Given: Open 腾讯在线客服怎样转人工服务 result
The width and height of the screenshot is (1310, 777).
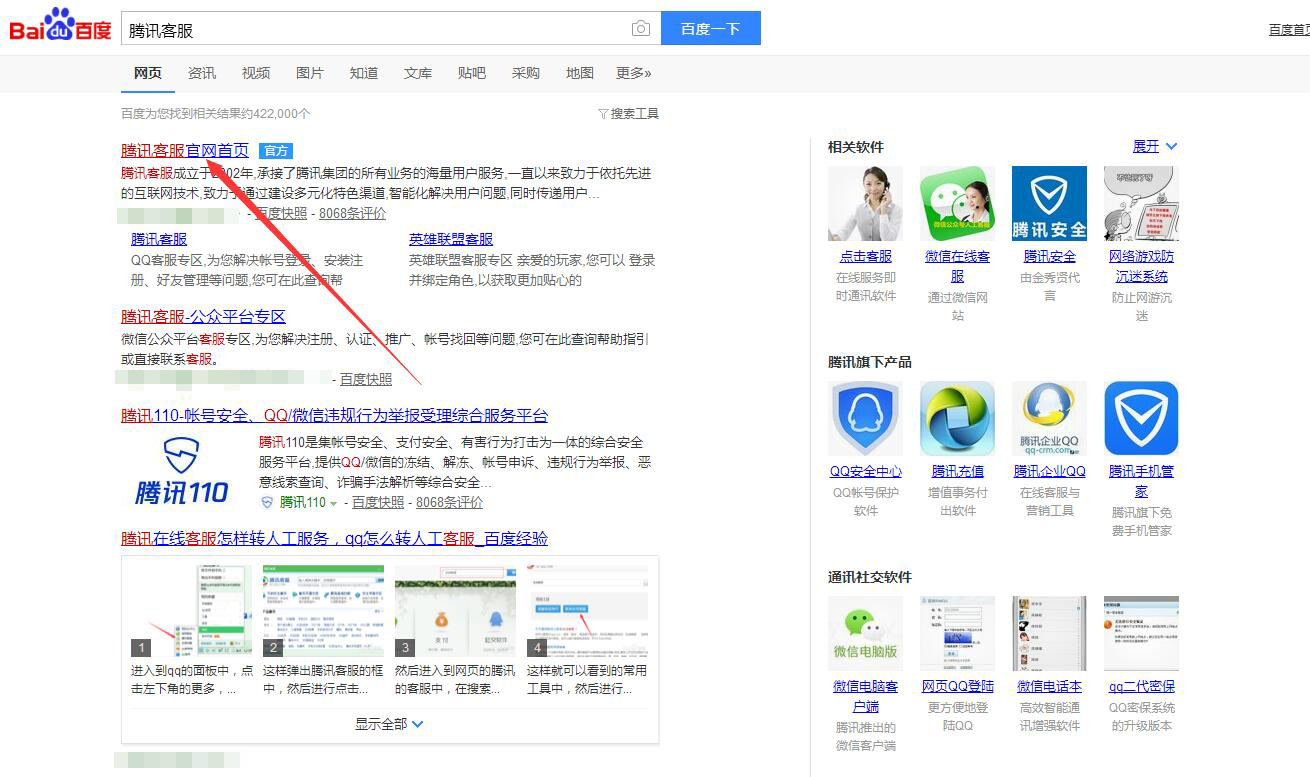Looking at the screenshot, I should pyautogui.click(x=335, y=538).
